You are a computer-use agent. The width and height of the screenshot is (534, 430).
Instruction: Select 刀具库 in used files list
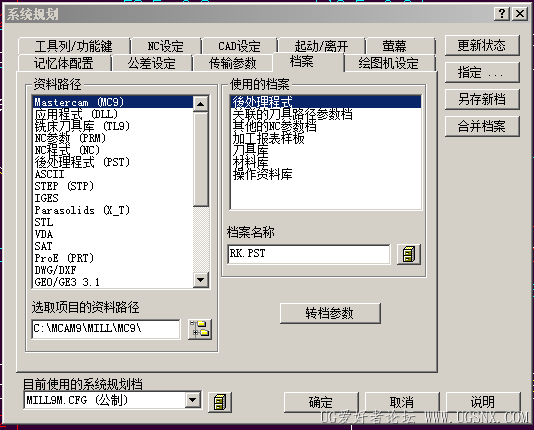tap(326, 150)
